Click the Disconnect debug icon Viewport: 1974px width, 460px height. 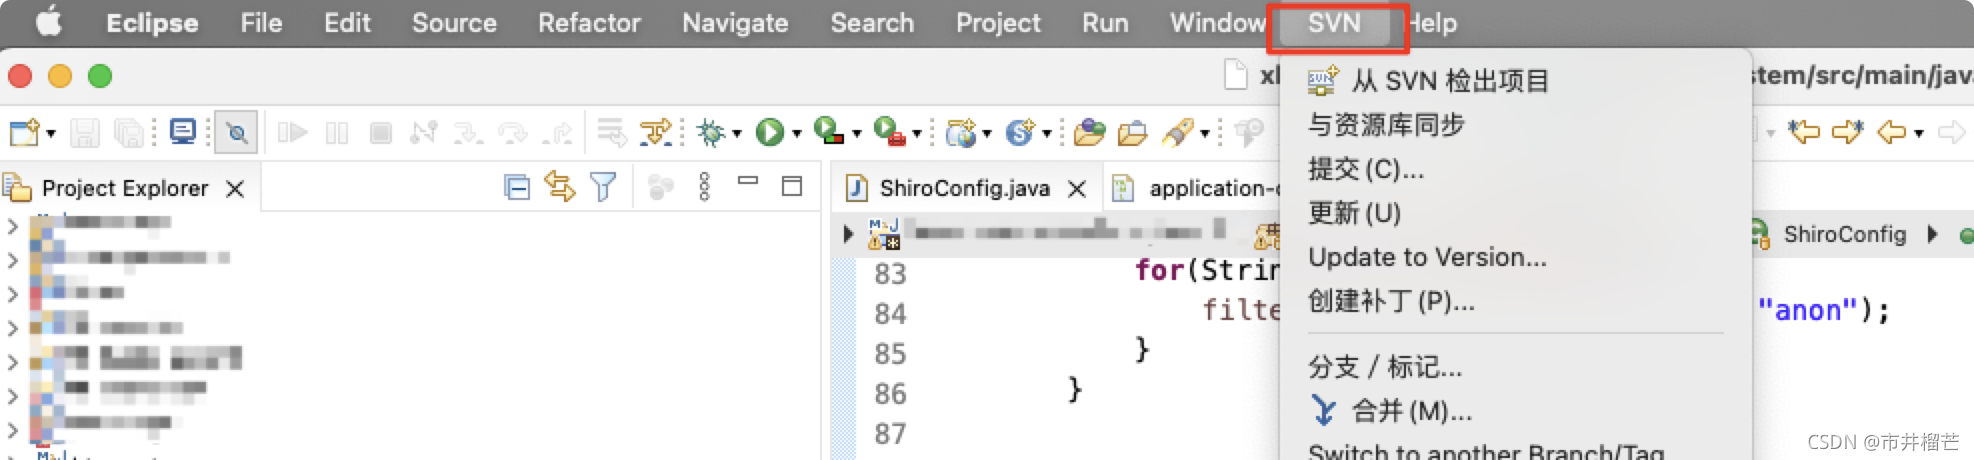[424, 132]
